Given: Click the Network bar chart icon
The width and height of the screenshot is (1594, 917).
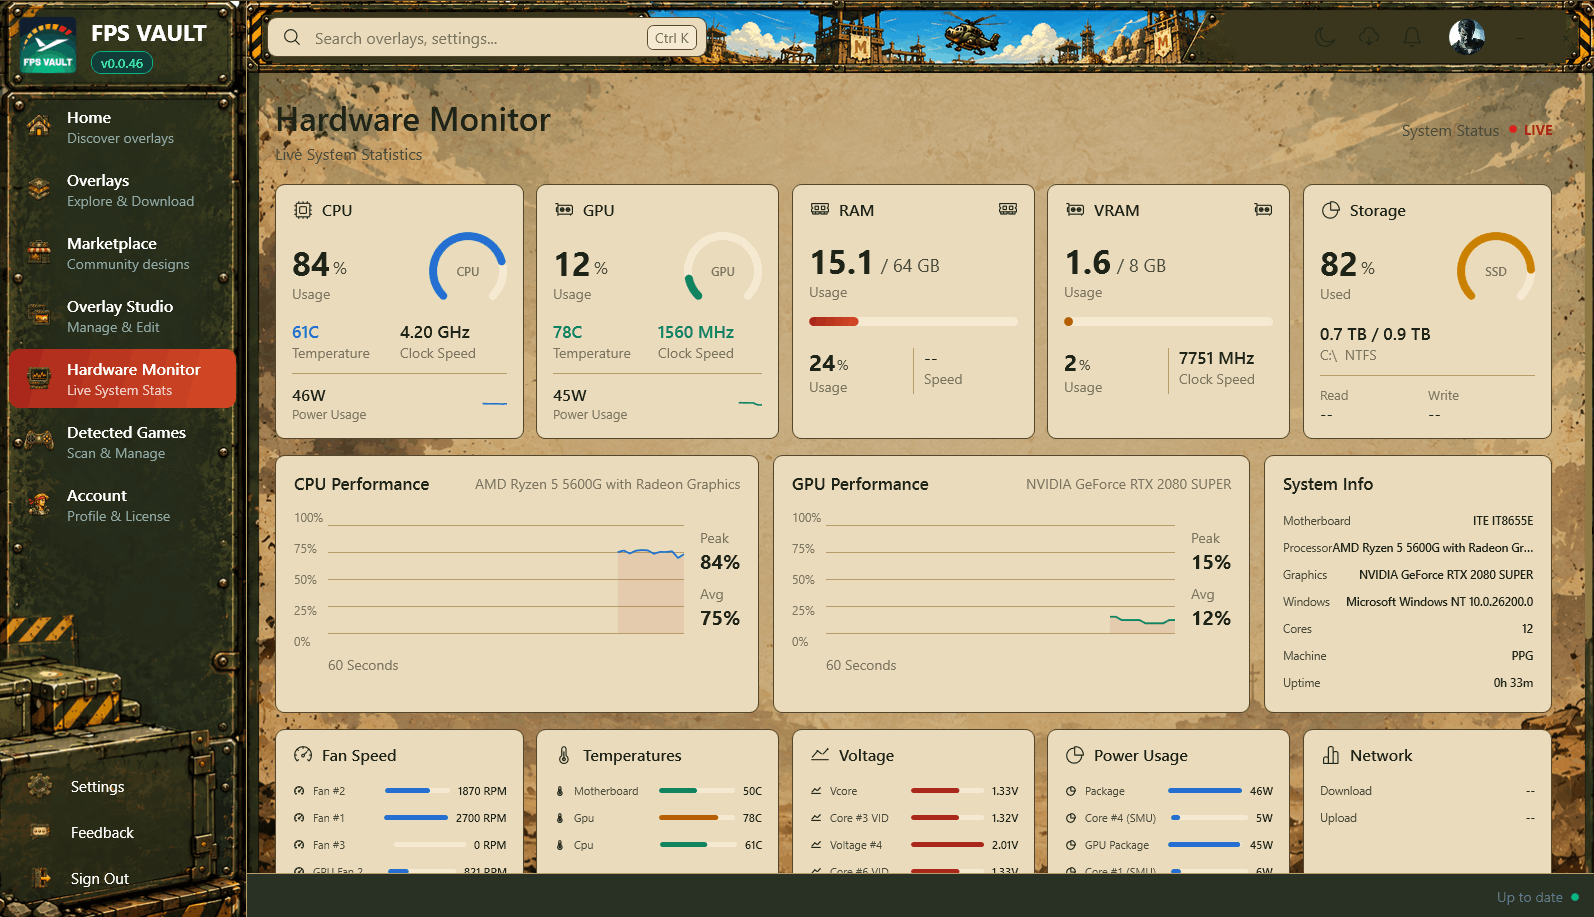Looking at the screenshot, I should tap(1331, 755).
